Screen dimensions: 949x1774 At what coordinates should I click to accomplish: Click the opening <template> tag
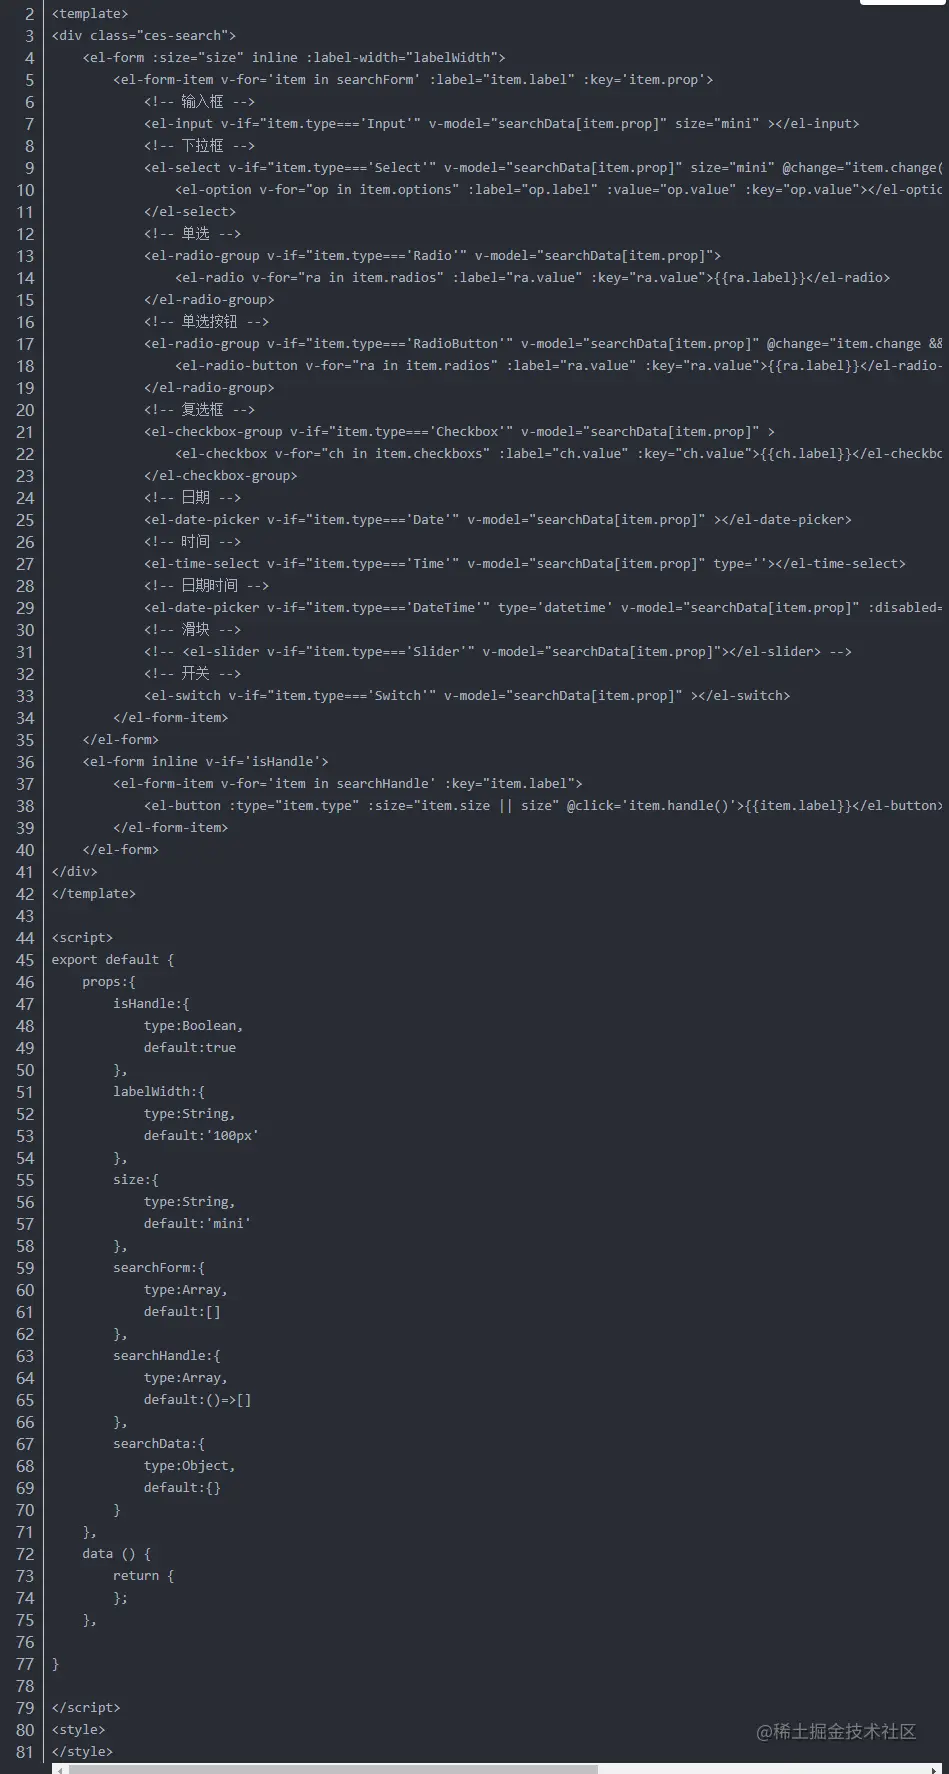[x=90, y=14]
